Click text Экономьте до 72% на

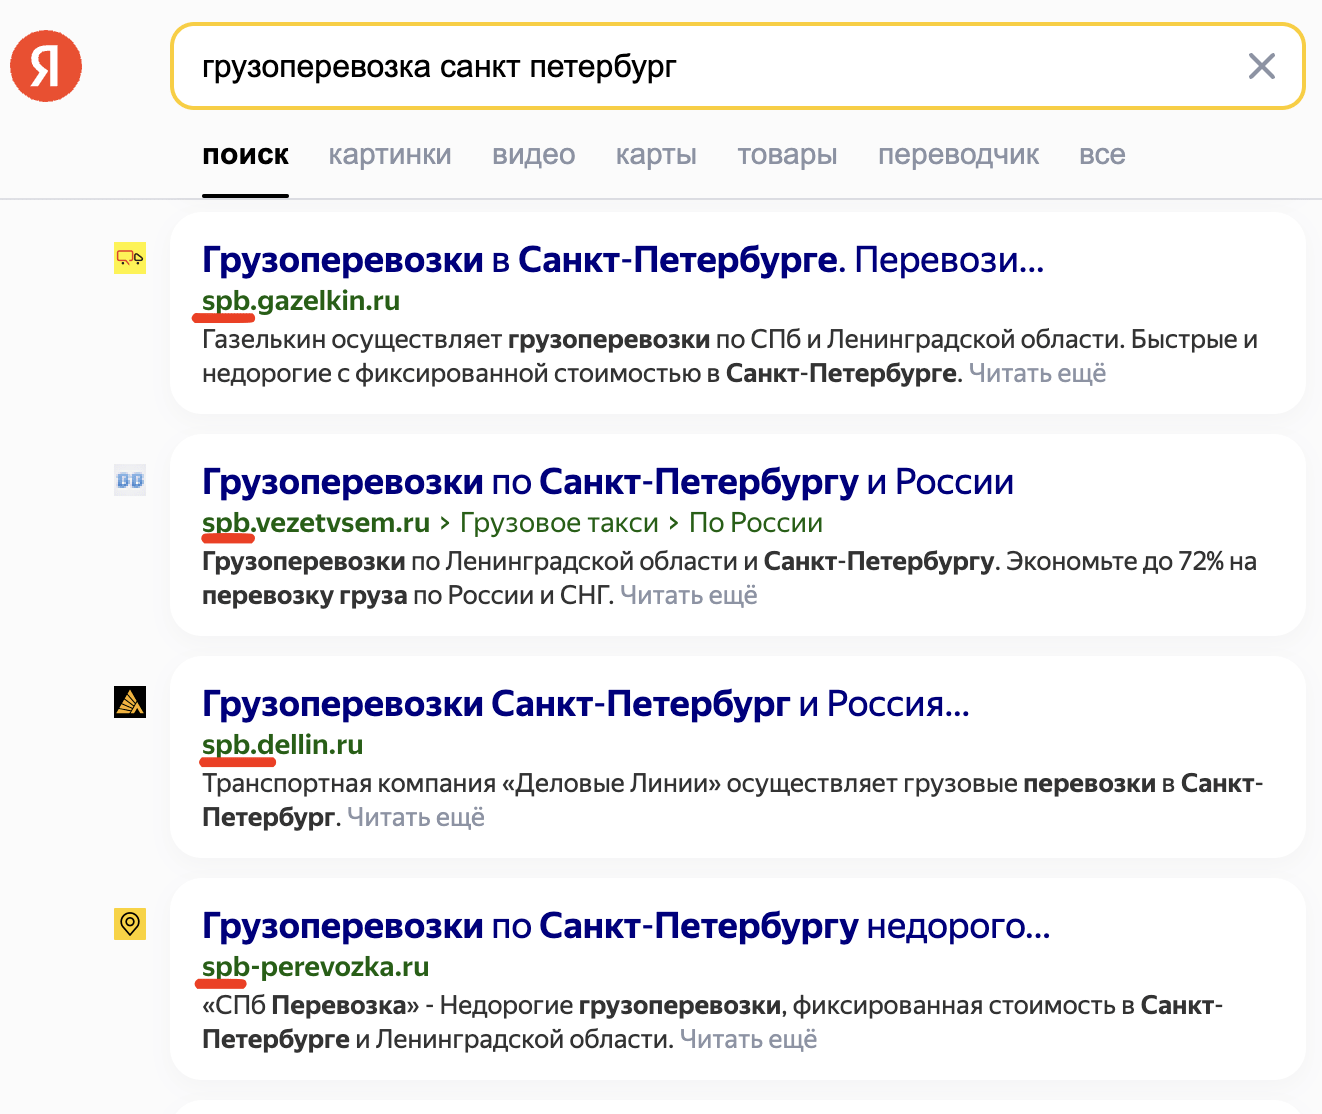pyautogui.click(x=1131, y=561)
